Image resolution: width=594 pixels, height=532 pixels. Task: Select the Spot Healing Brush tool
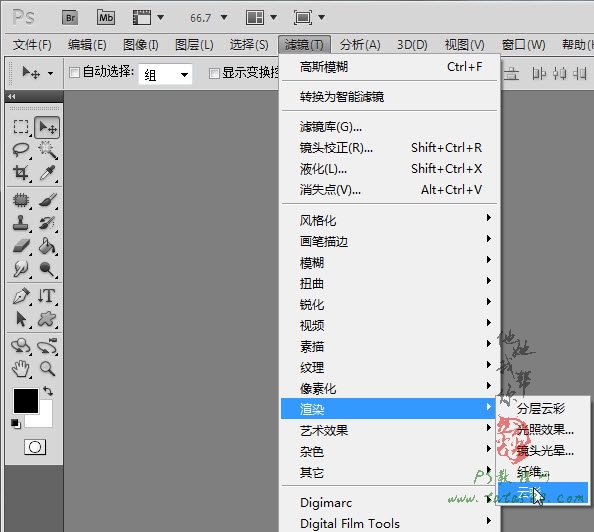click(x=21, y=200)
